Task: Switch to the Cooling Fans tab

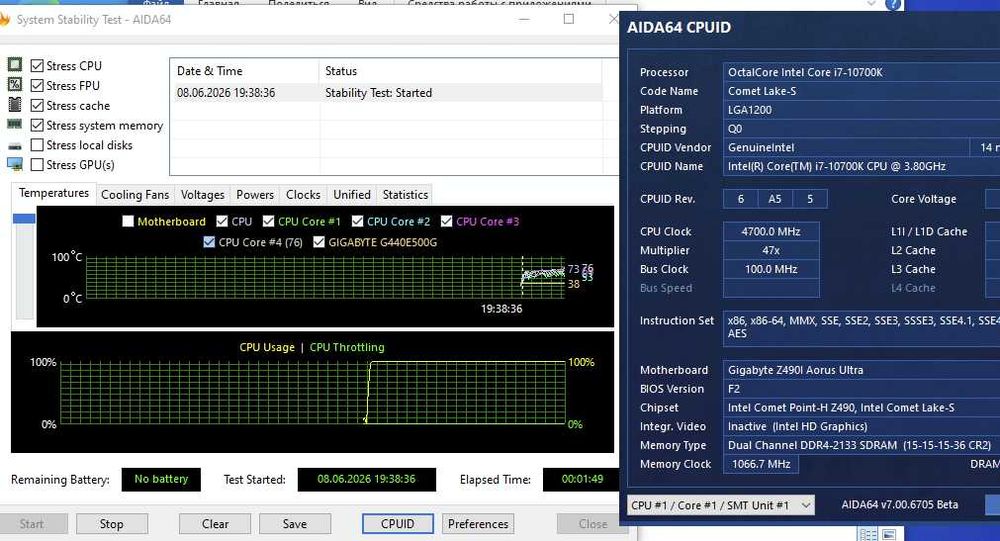Action: [135, 195]
